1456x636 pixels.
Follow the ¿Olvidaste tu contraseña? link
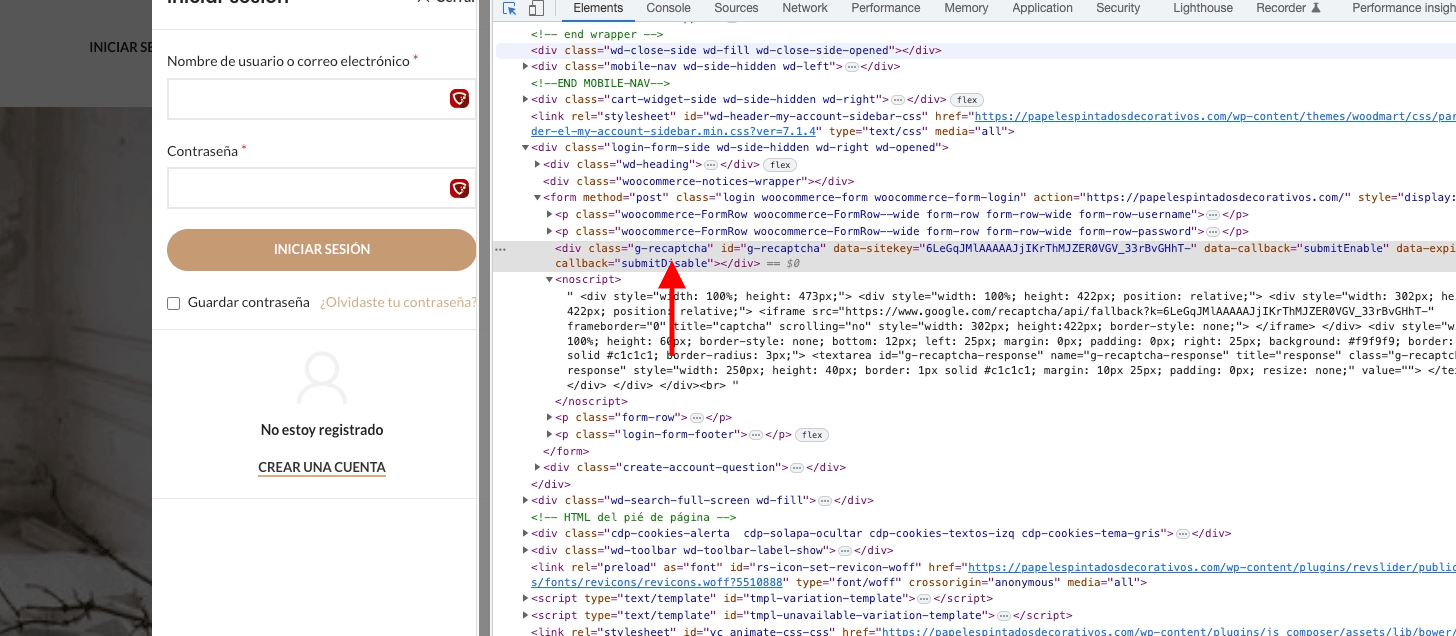pyautogui.click(x=398, y=303)
